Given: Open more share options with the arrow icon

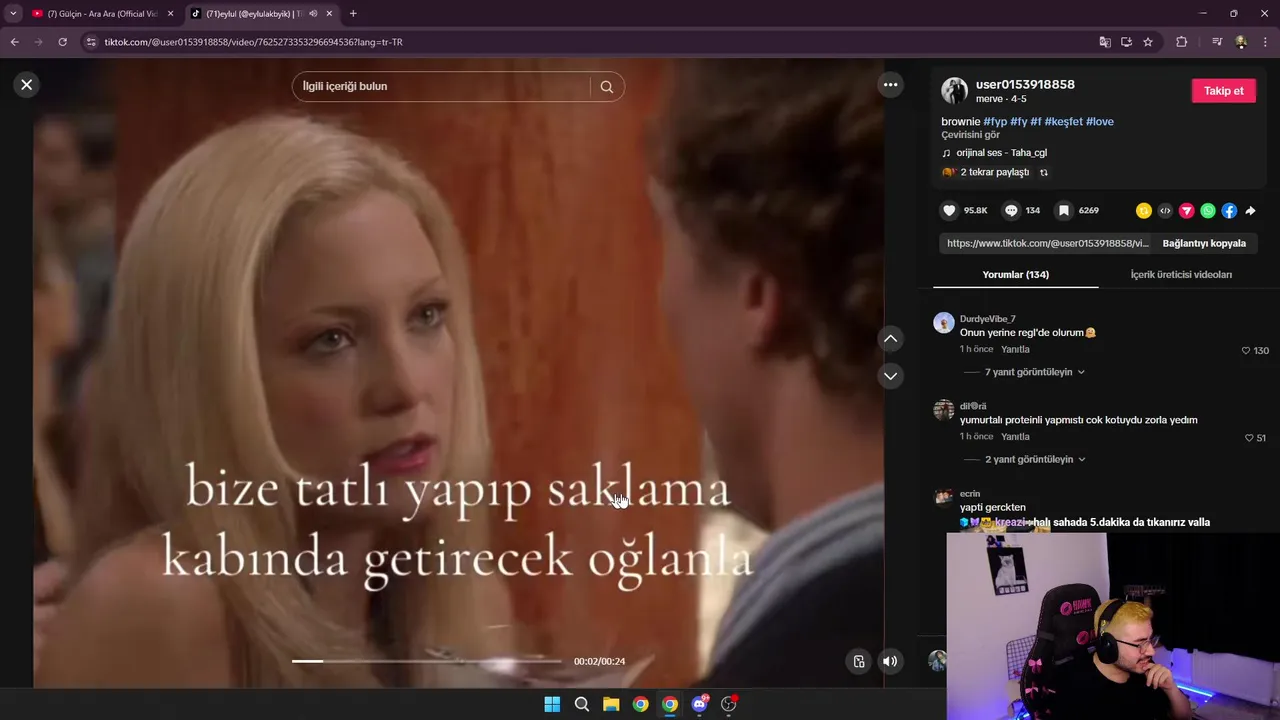Looking at the screenshot, I should (x=1250, y=211).
